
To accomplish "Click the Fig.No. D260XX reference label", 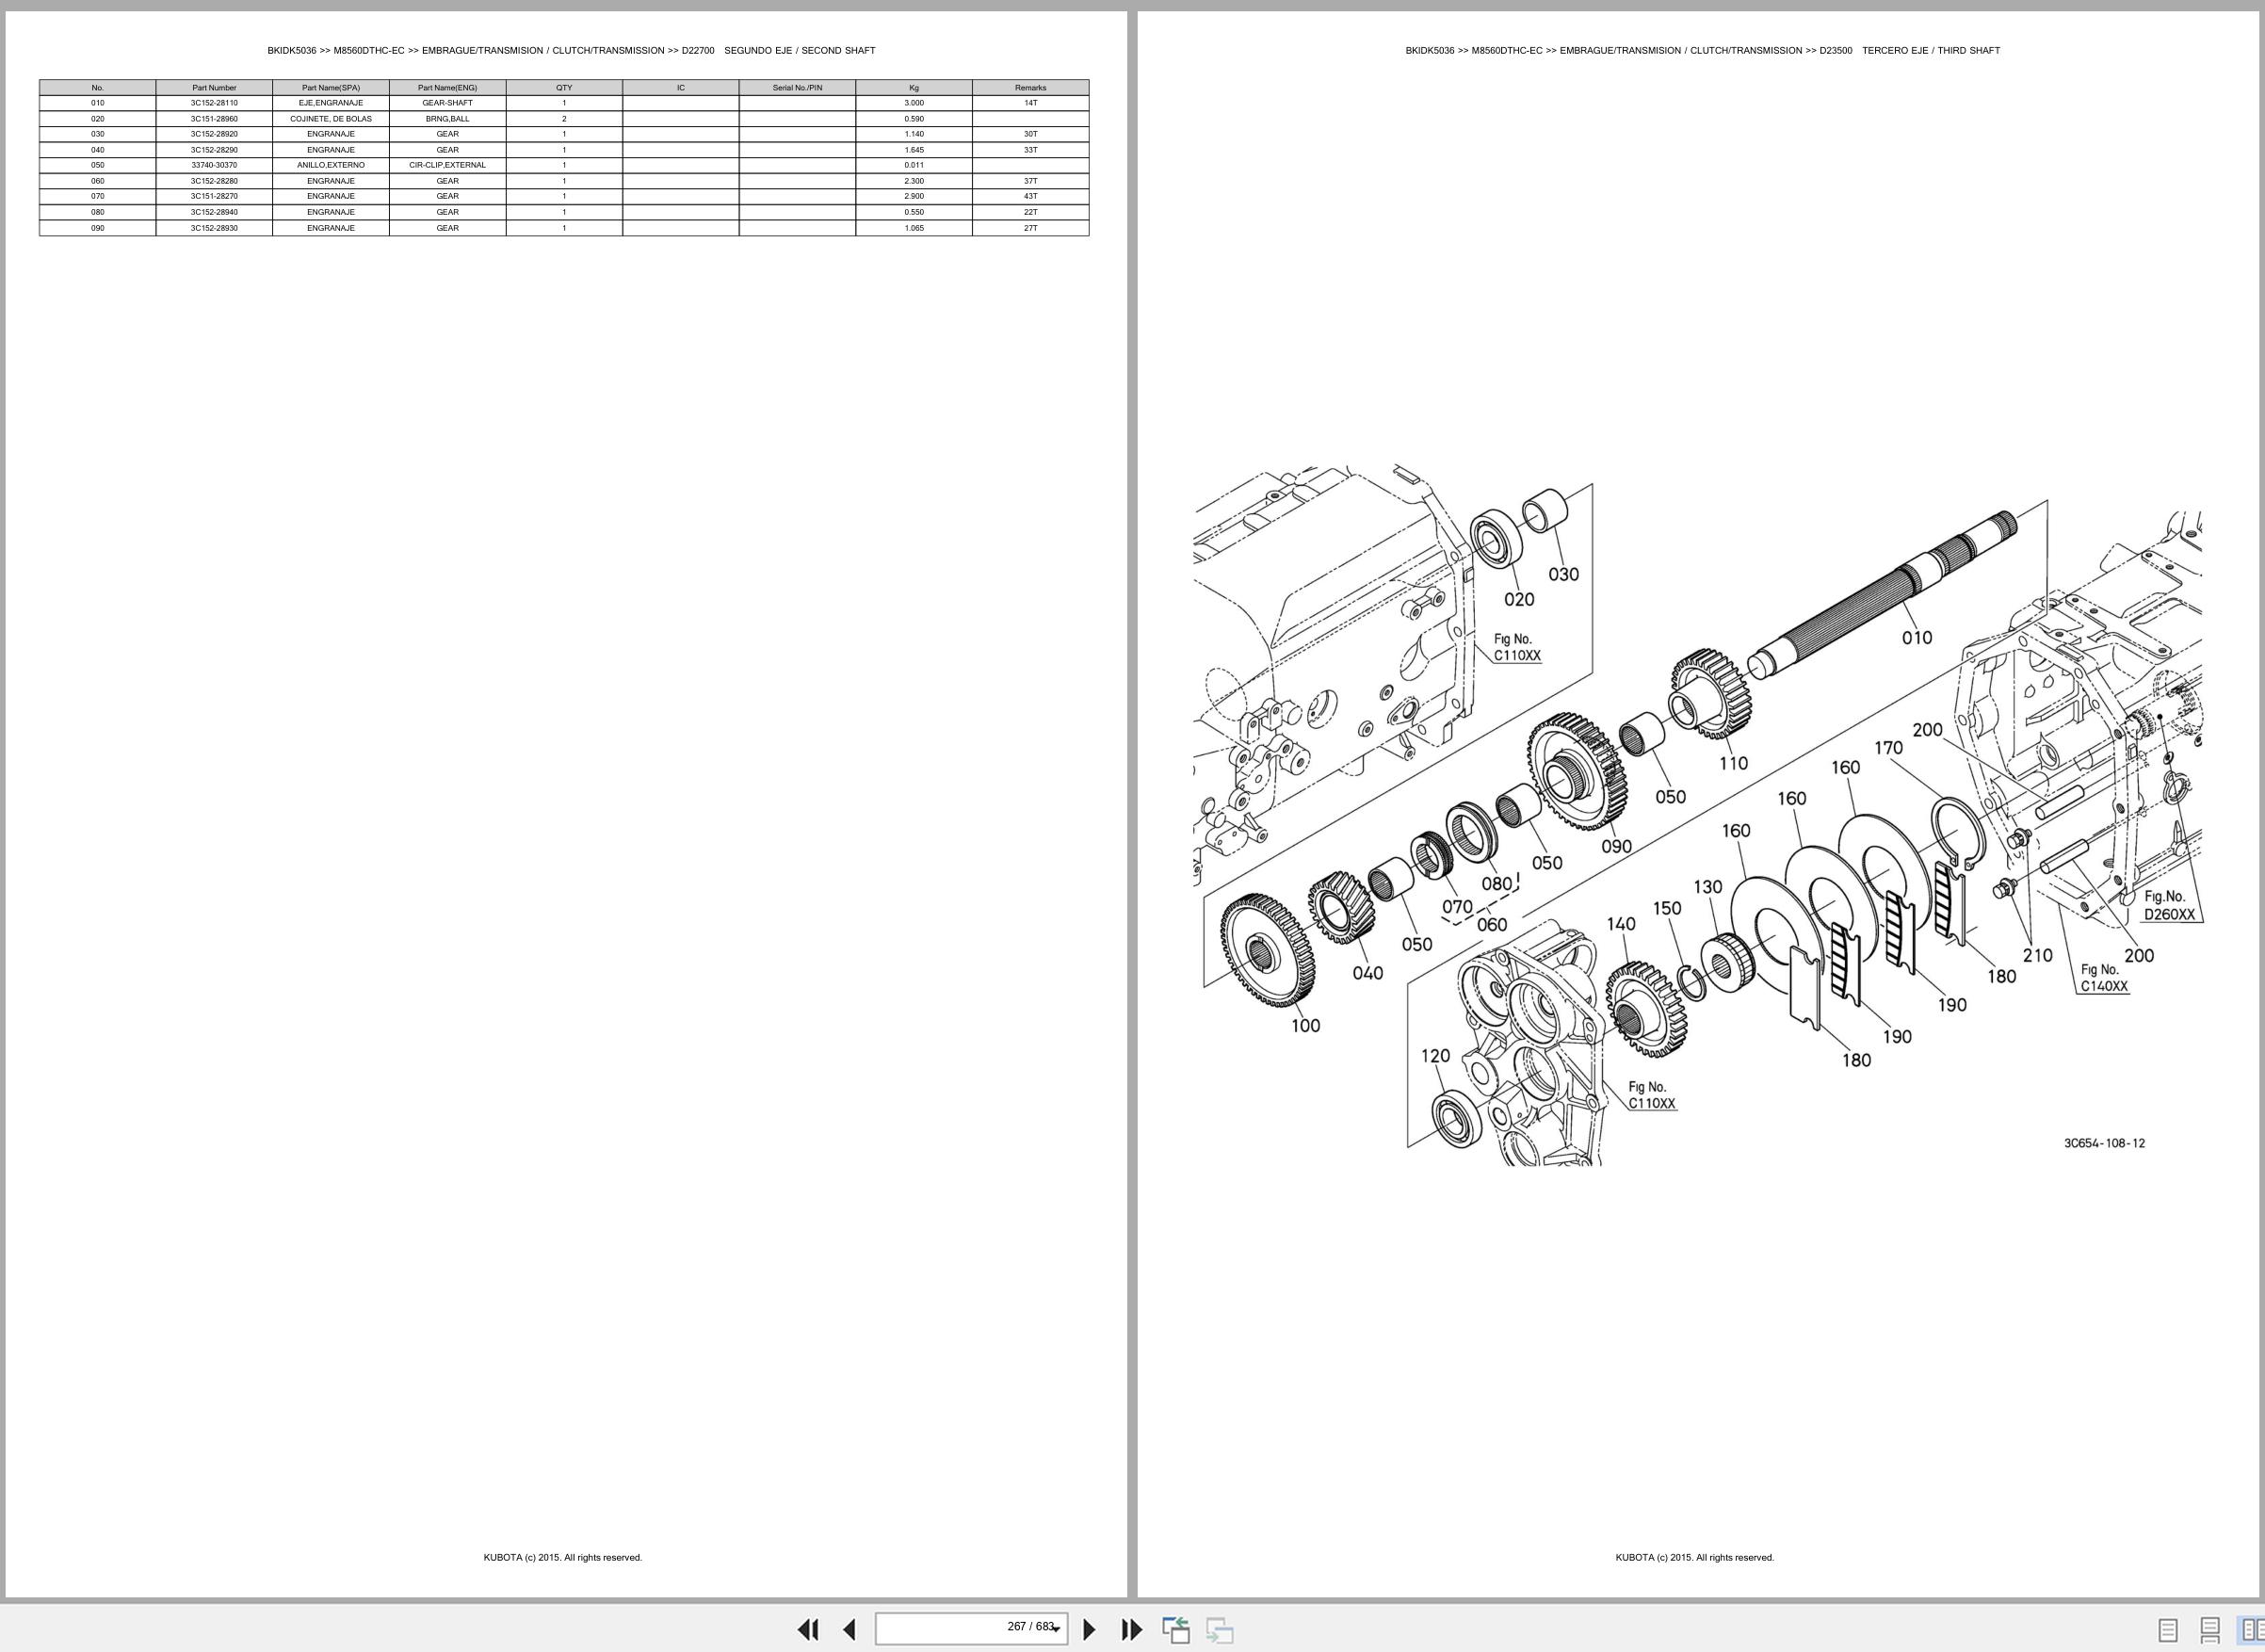I will coord(2169,906).
